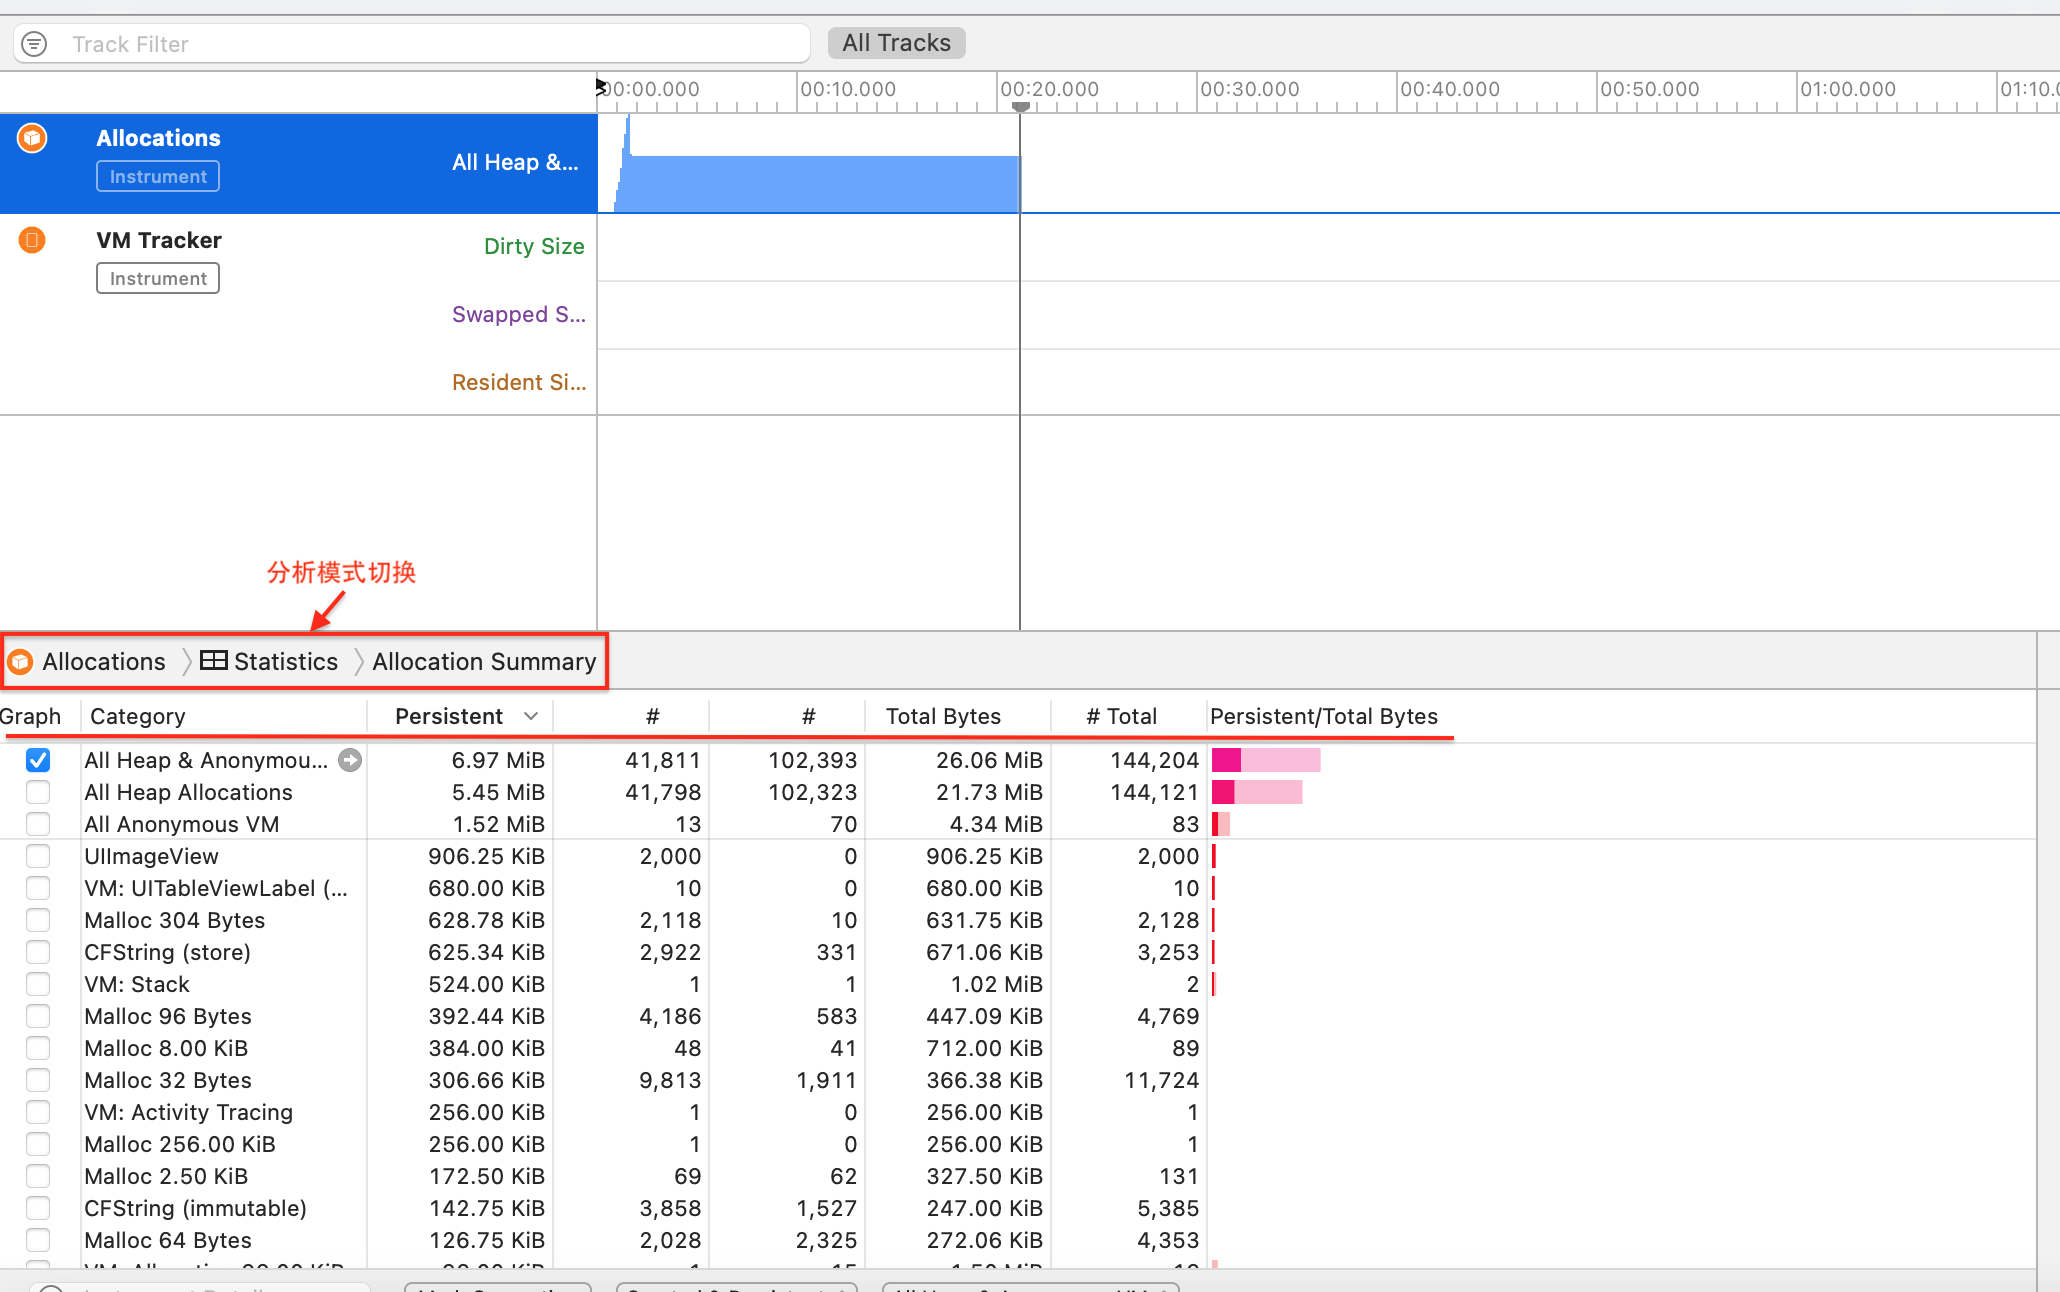Click the pink bar for All Heap & Anonymous row

point(1266,760)
